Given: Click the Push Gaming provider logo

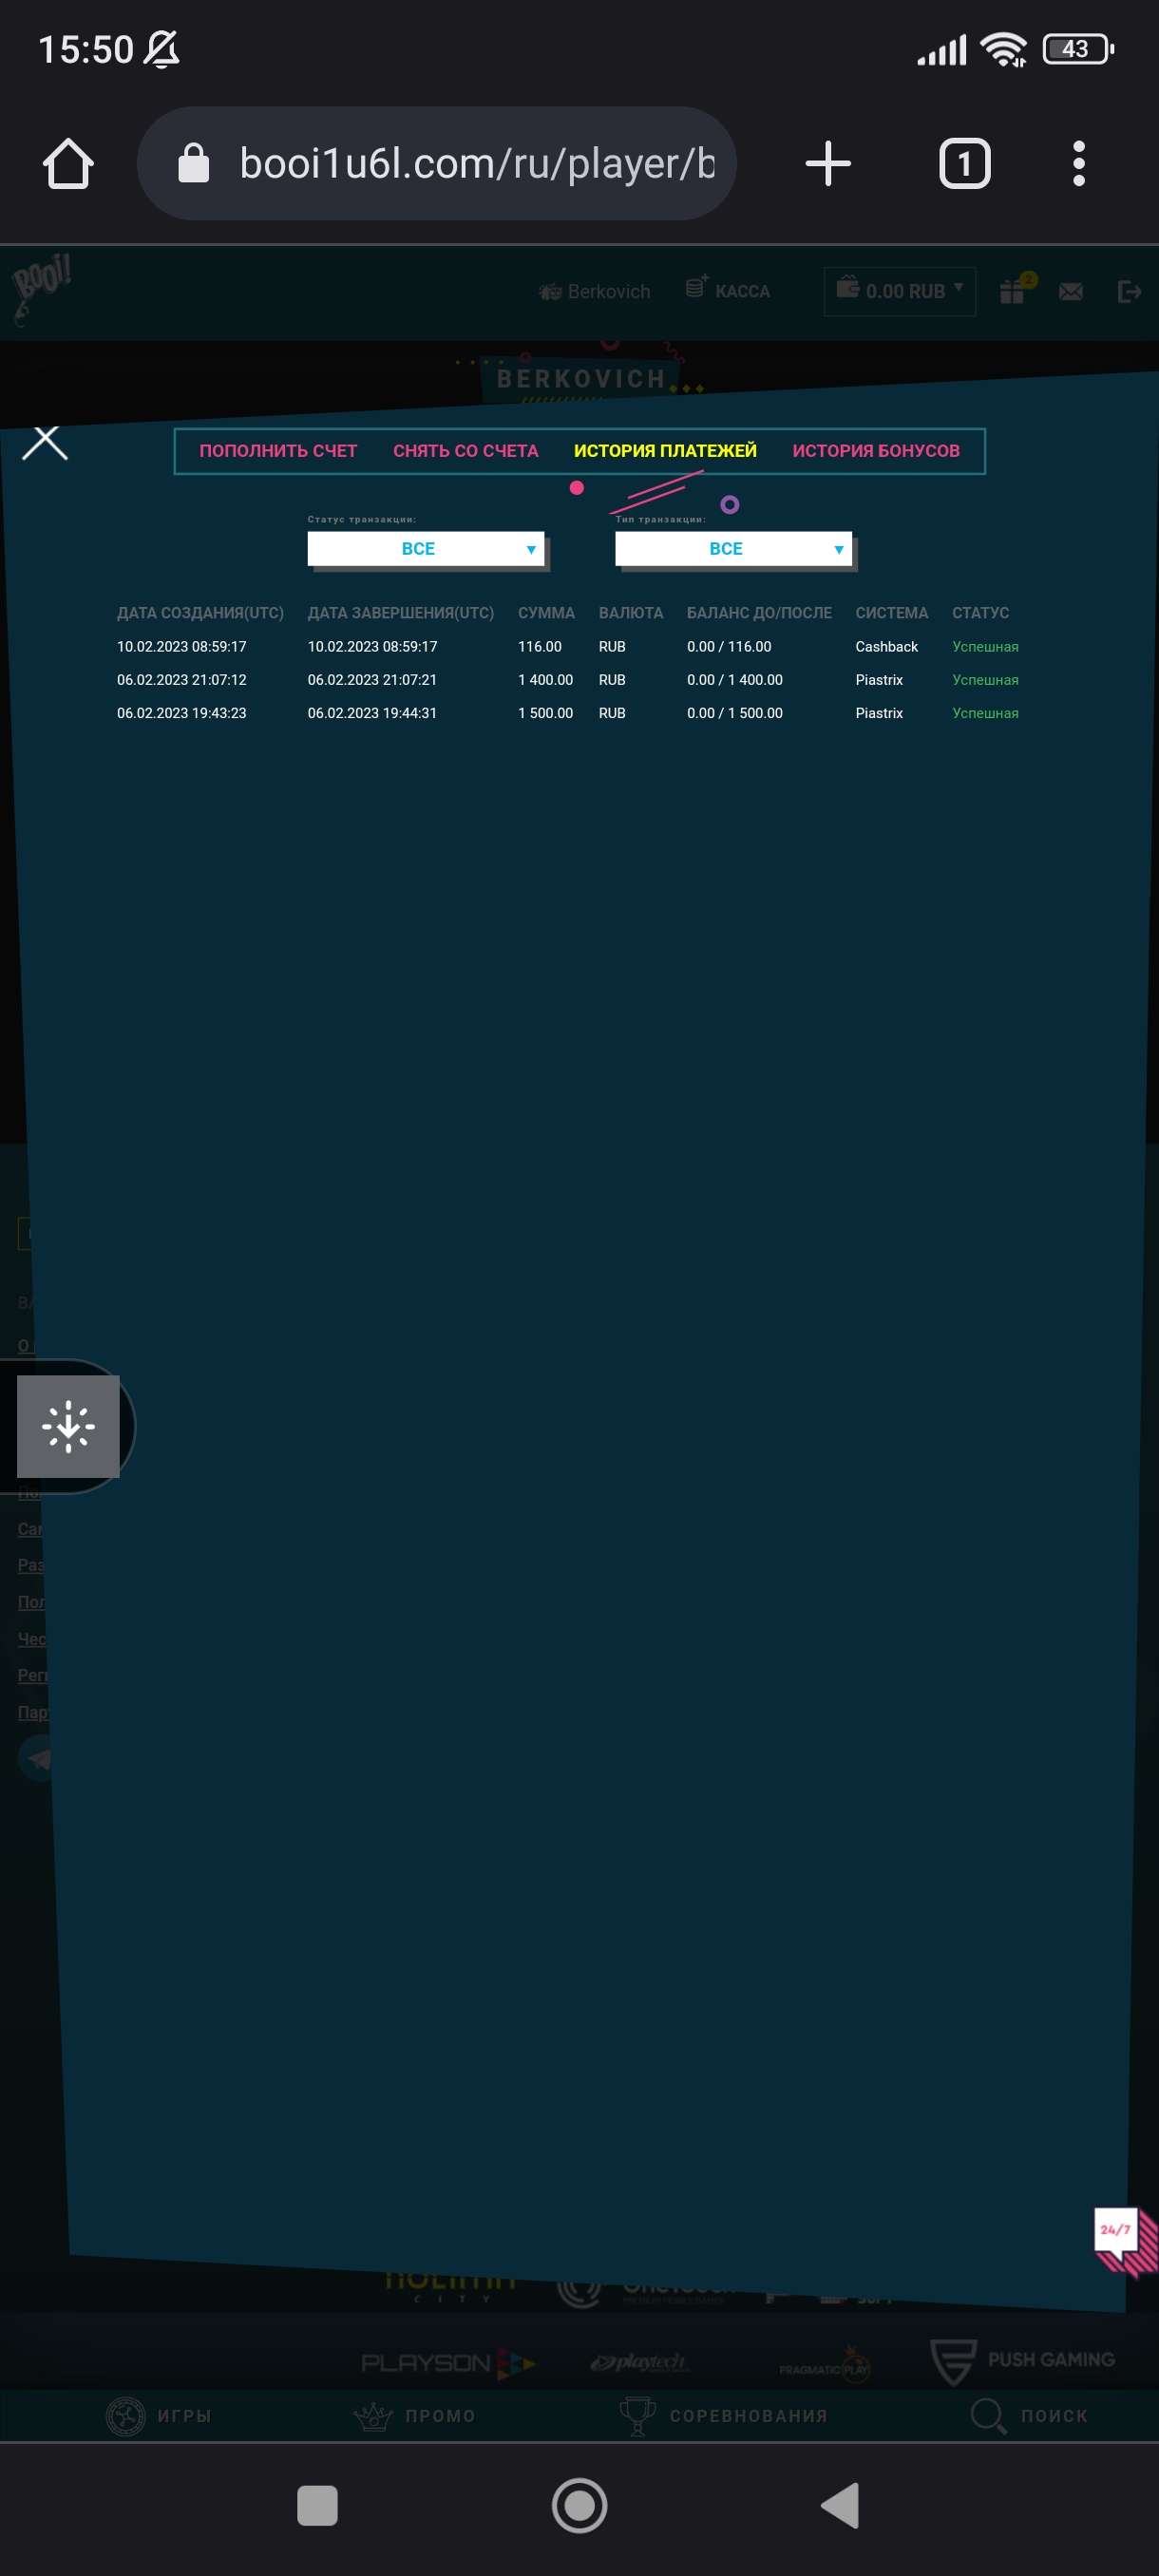Looking at the screenshot, I should pos(1022,2360).
